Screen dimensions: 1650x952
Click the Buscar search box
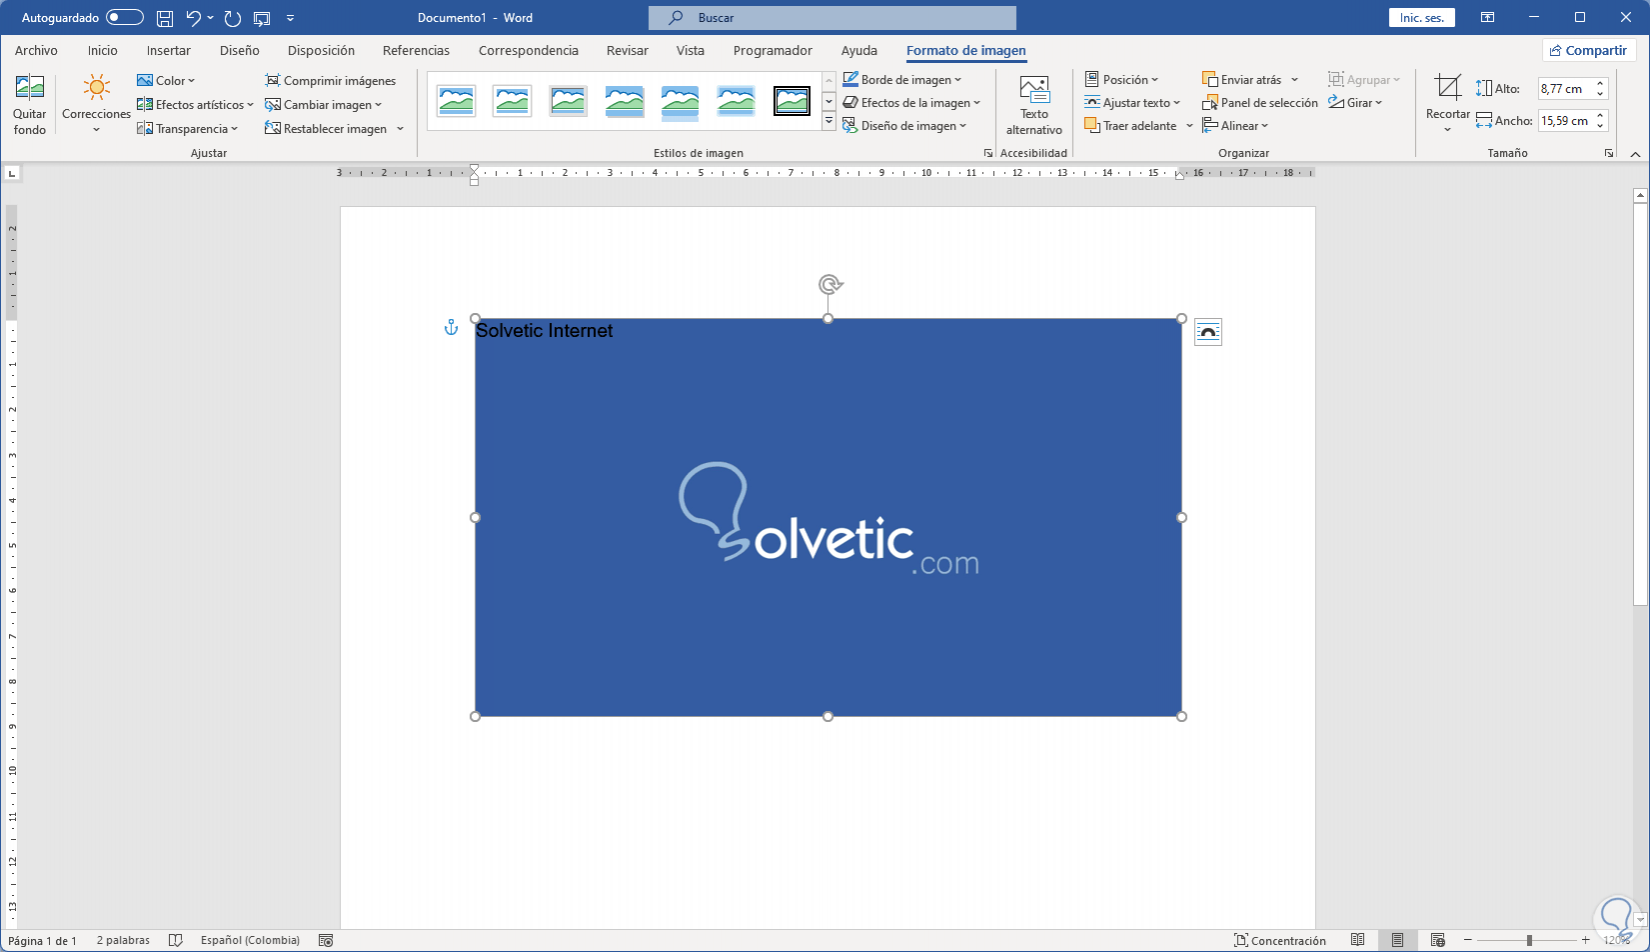coord(832,18)
